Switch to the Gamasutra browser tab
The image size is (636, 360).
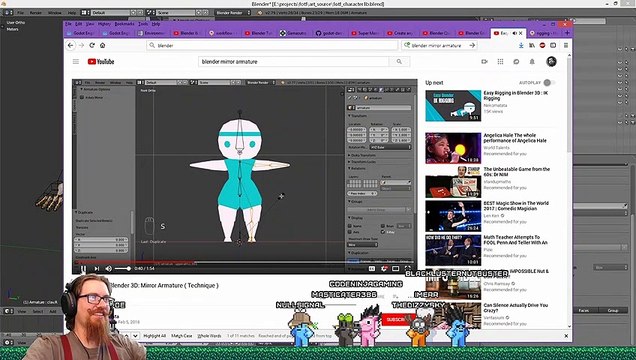coord(293,33)
